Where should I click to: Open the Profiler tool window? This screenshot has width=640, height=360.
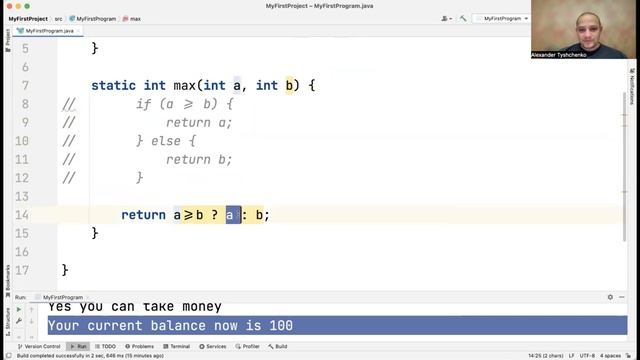[247, 347]
